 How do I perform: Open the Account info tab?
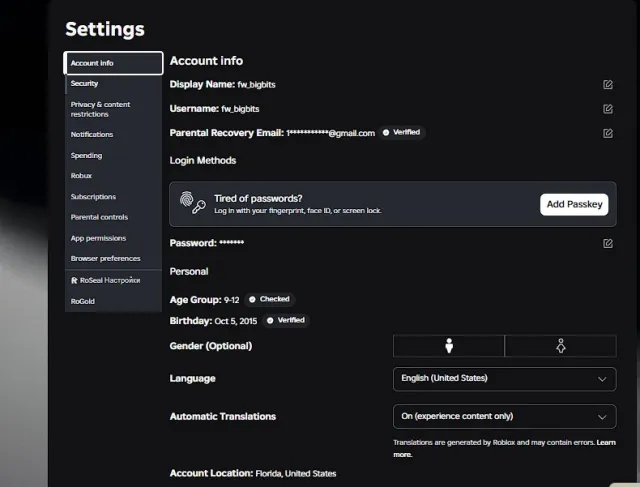pos(113,63)
